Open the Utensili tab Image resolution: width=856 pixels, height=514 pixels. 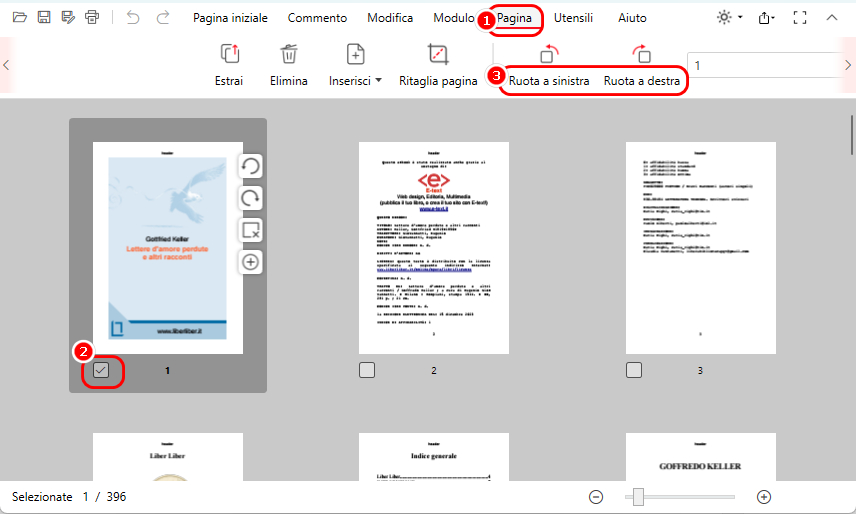click(573, 18)
